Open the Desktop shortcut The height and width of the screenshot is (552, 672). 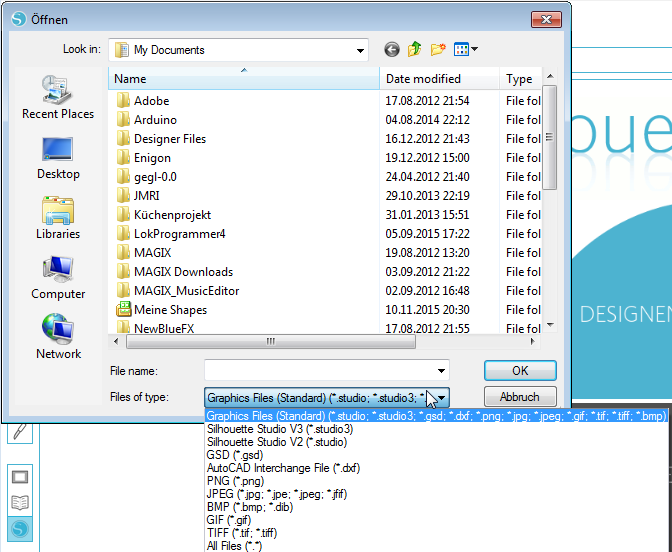click(x=58, y=159)
